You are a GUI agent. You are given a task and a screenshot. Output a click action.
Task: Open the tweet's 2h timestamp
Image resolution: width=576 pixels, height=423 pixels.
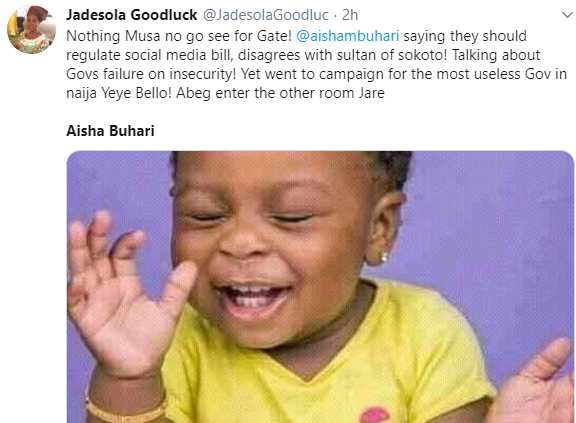click(350, 15)
